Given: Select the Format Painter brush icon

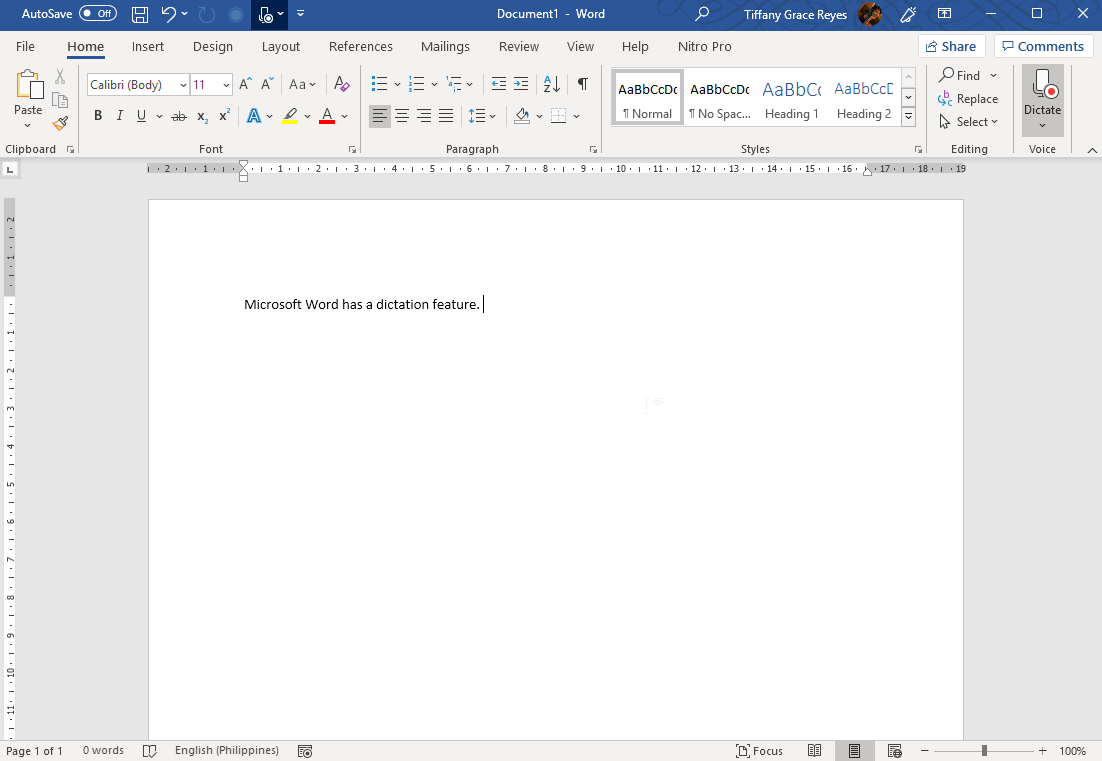Looking at the screenshot, I should pyautogui.click(x=60, y=124).
